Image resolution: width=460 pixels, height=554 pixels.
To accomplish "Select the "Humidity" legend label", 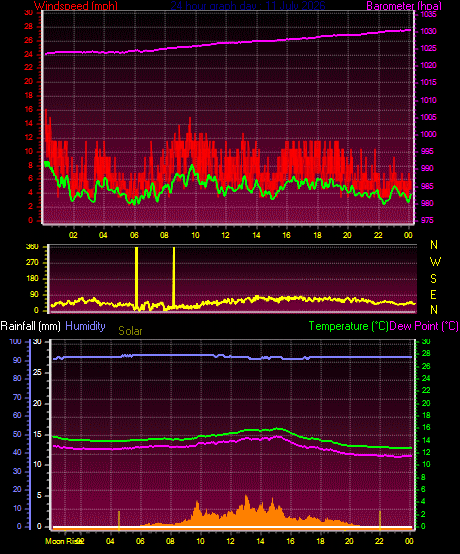I will tap(85, 326).
